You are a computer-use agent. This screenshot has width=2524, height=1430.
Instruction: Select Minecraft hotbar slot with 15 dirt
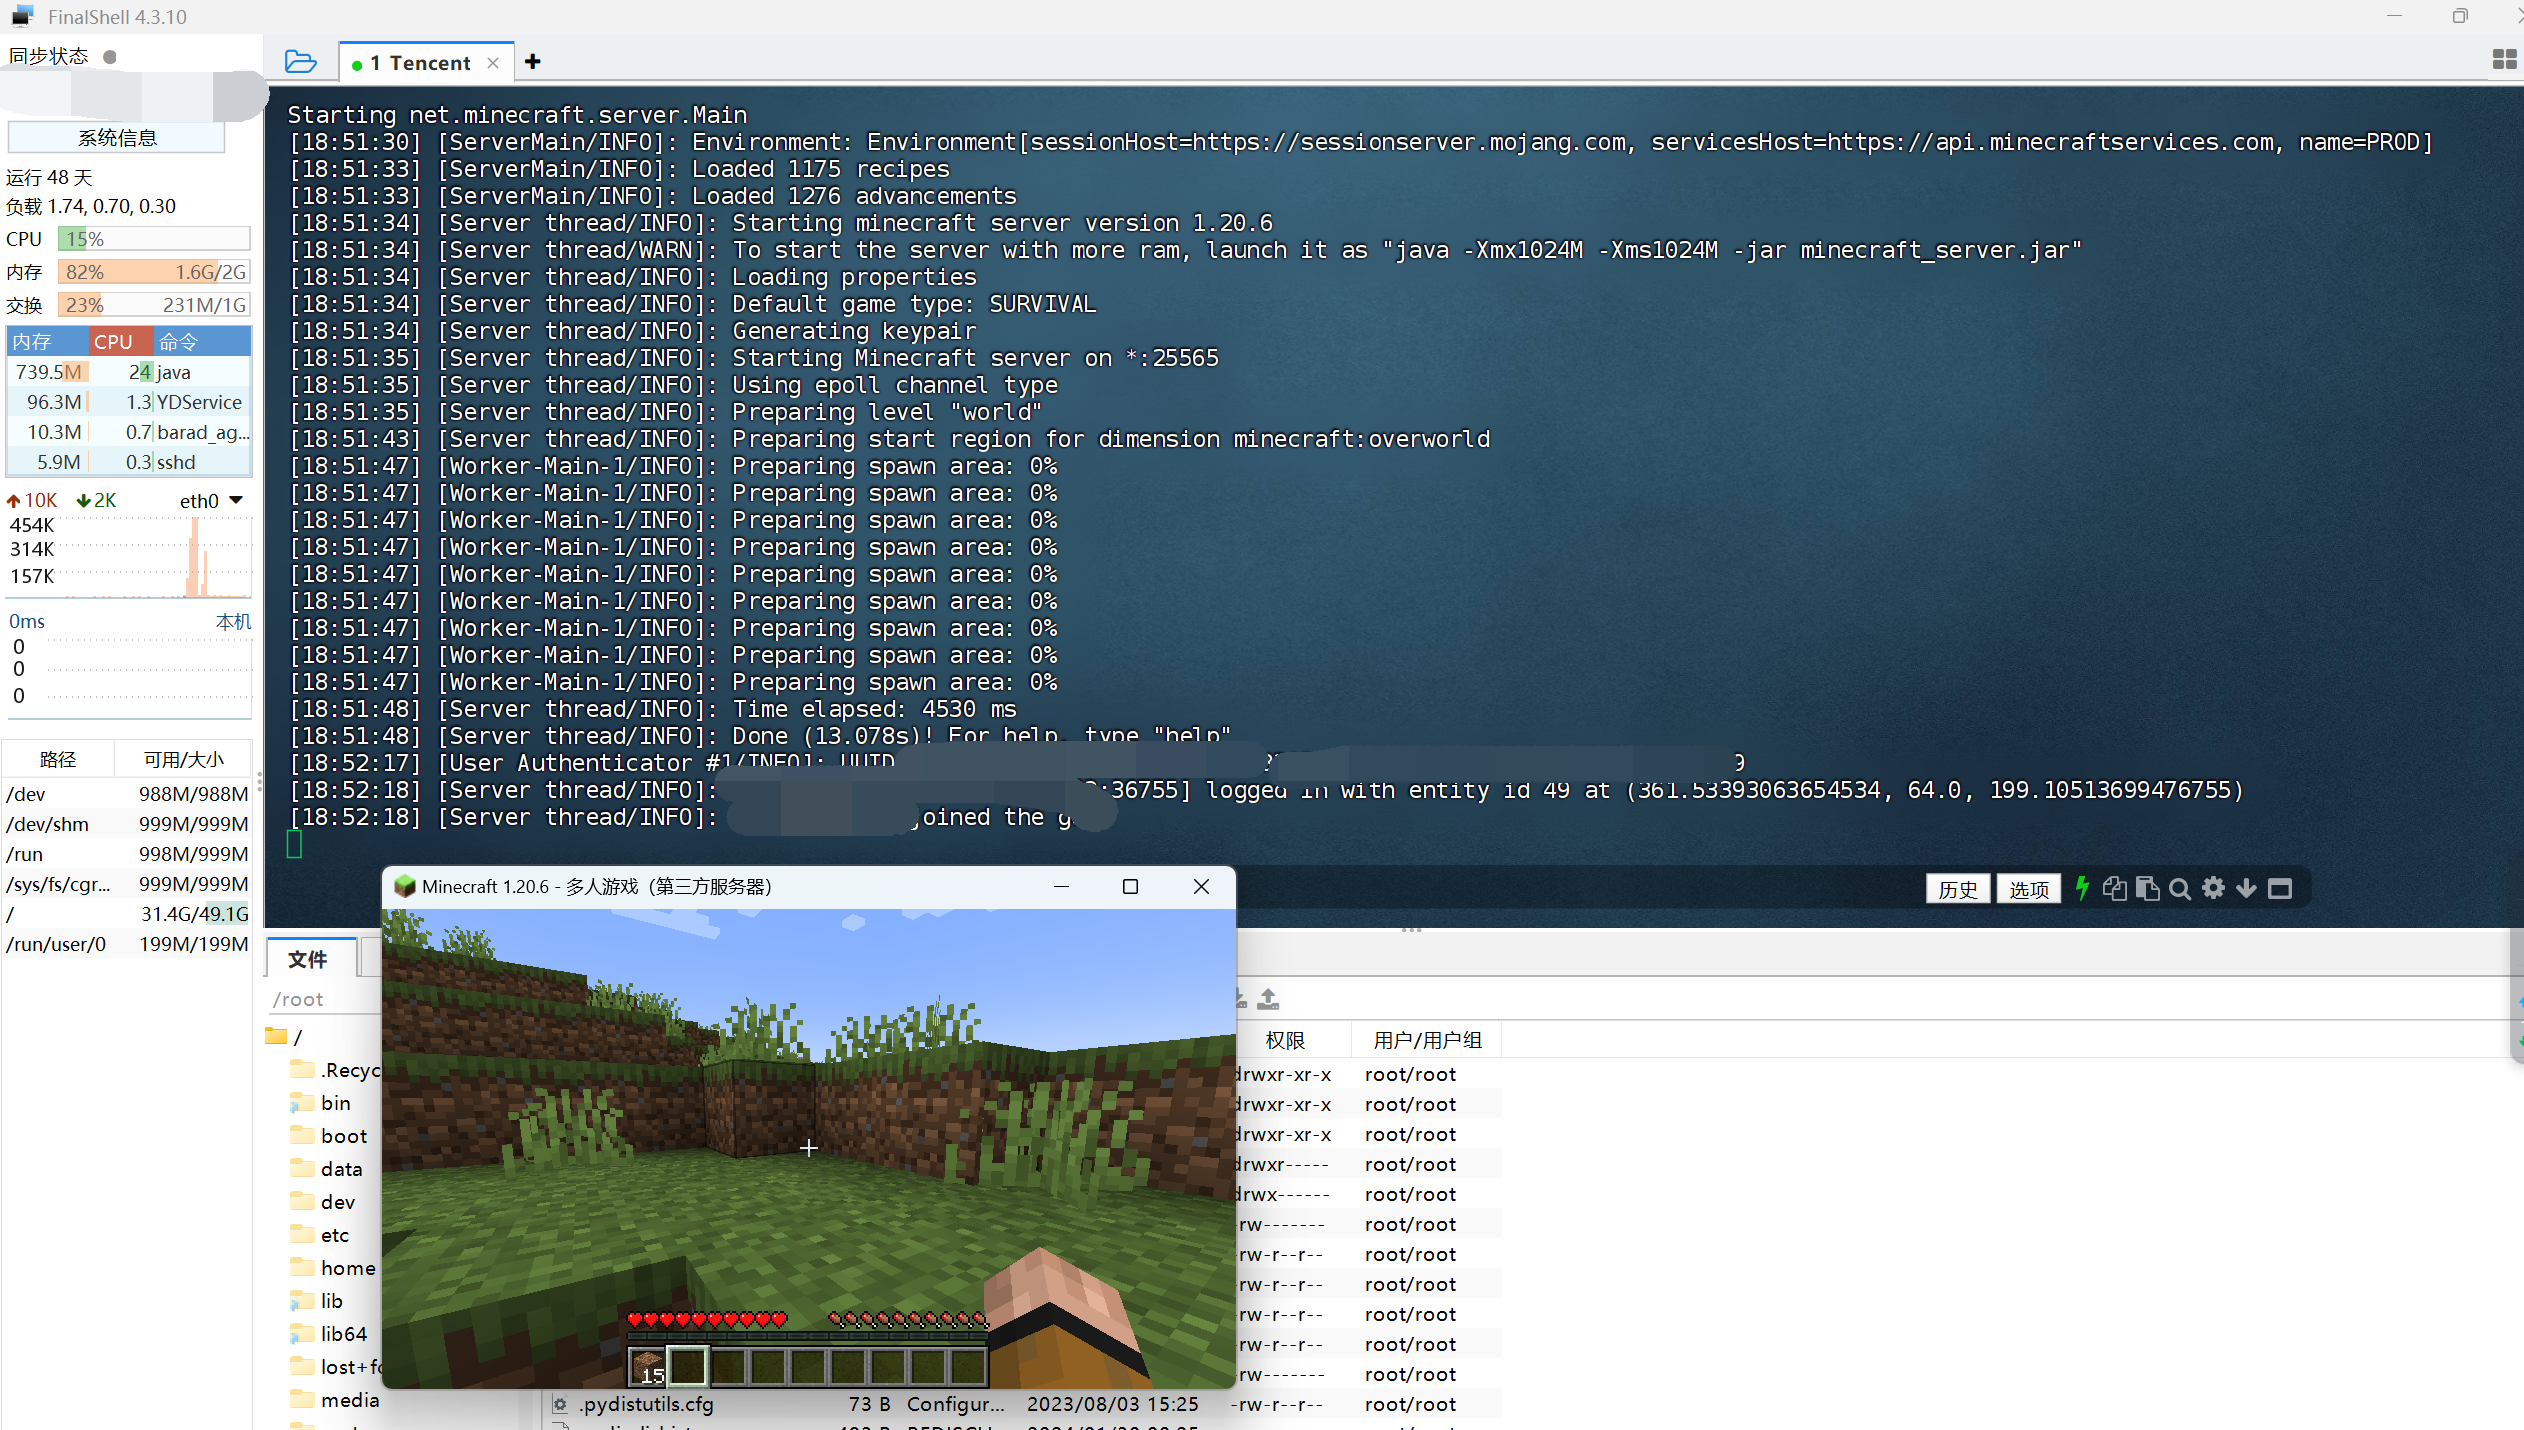[x=648, y=1366]
